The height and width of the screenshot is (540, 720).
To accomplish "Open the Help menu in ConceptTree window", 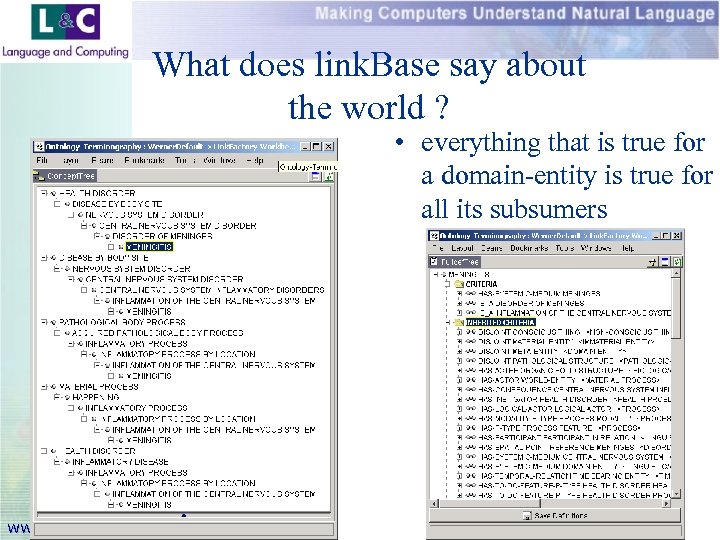I will (255, 160).
